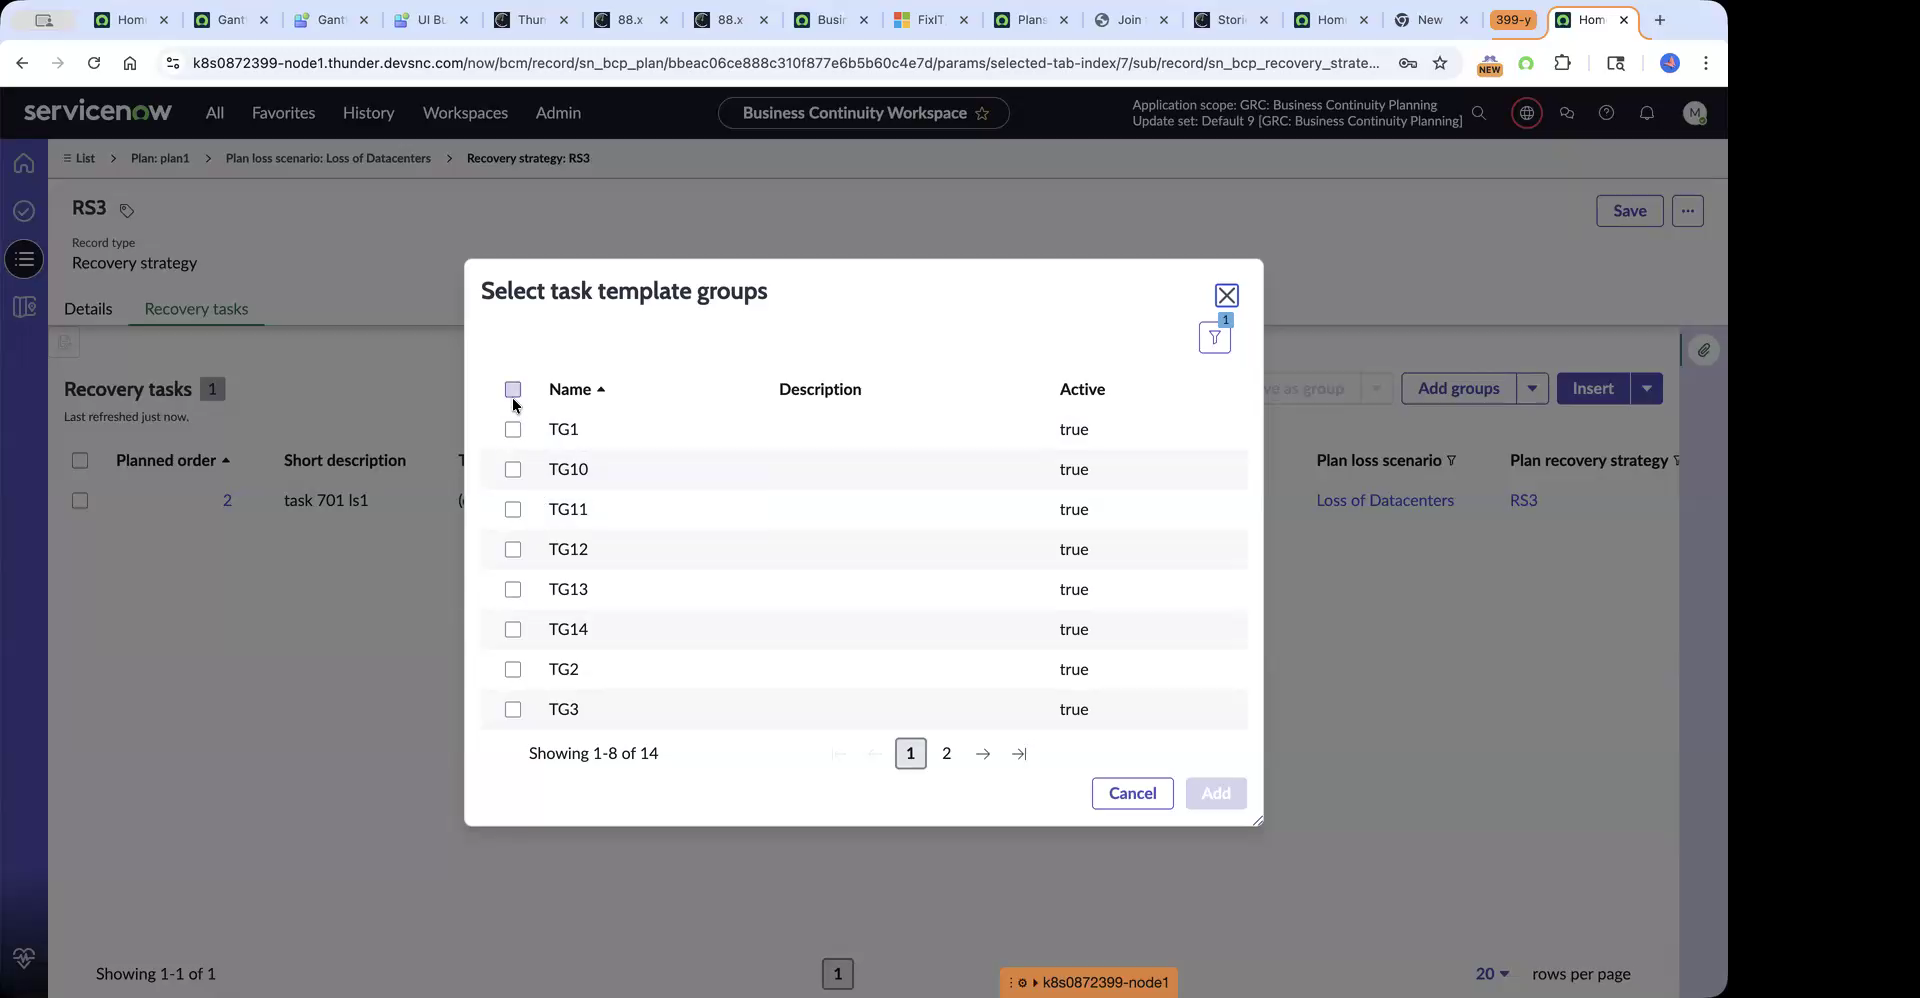
Task: Open the Loss of Datacenters link
Action: [1385, 500]
